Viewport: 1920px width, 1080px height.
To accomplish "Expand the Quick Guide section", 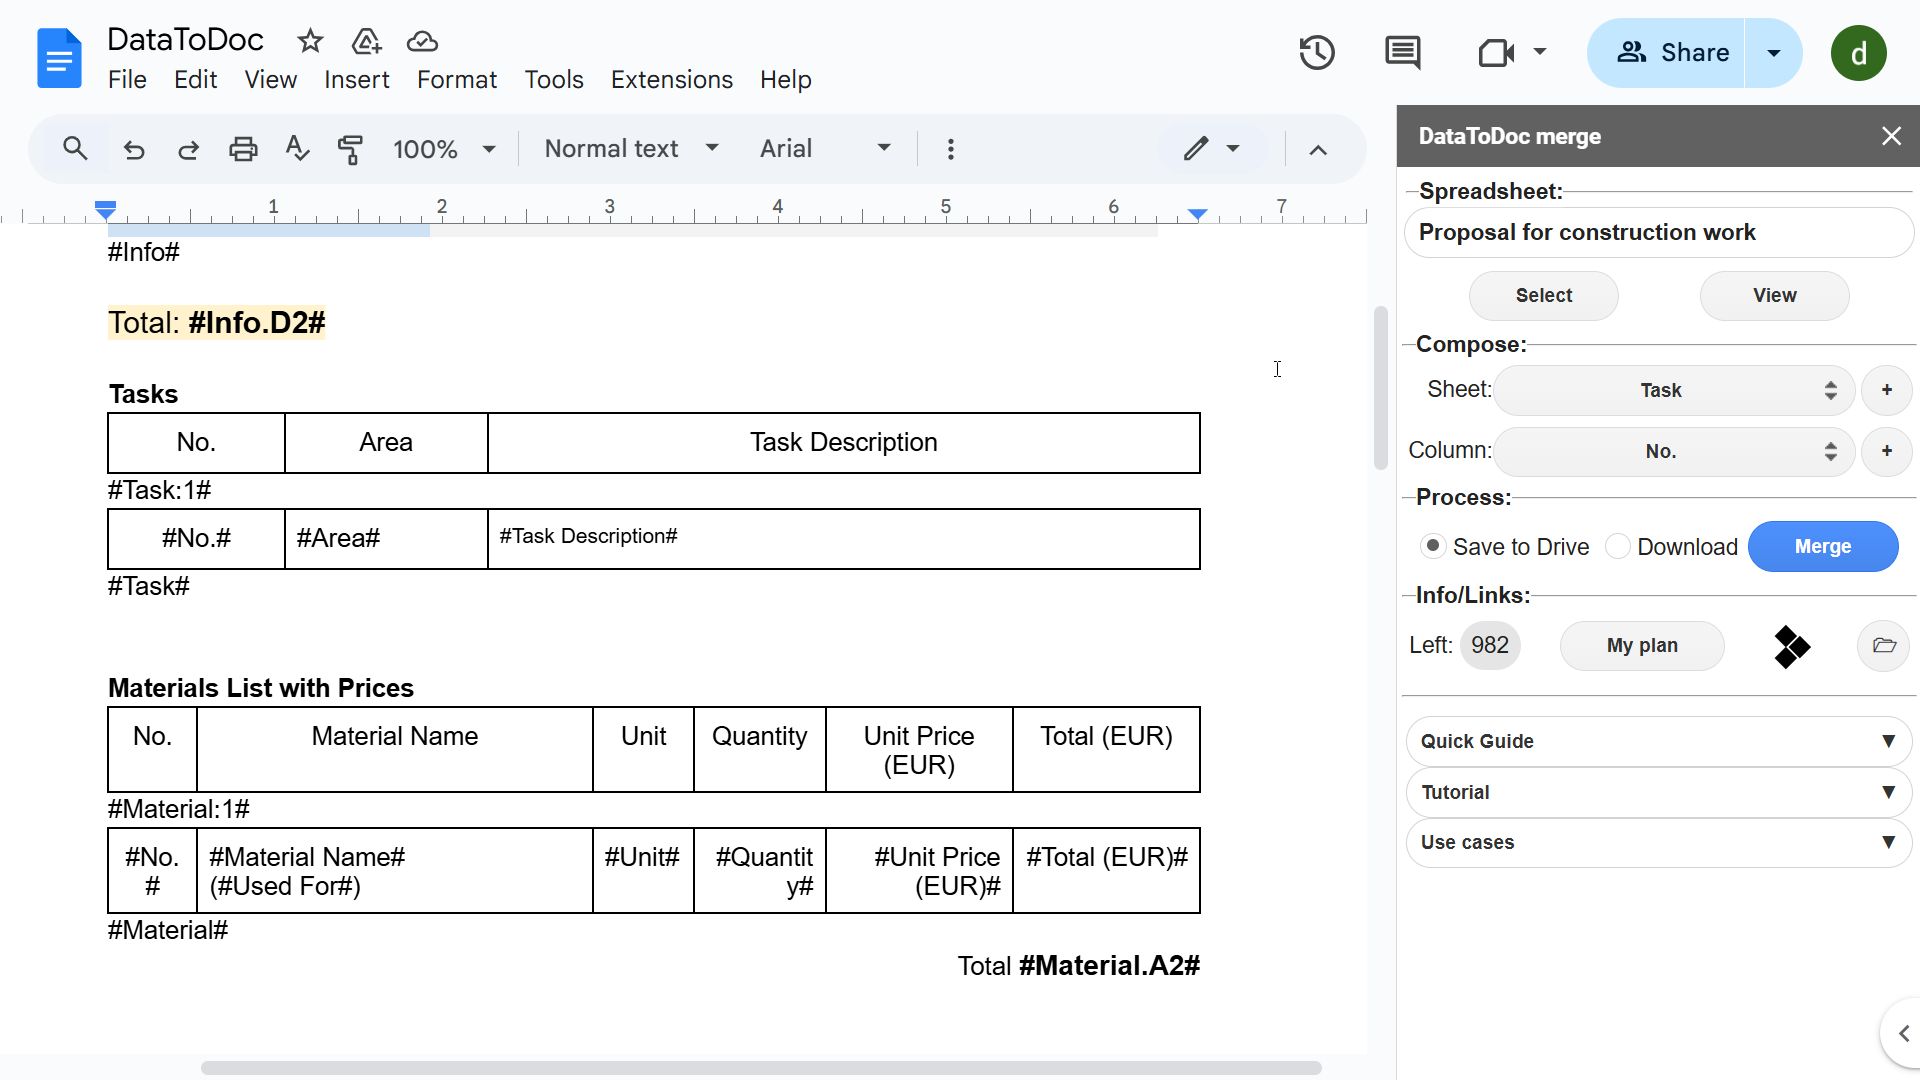I will point(1659,741).
